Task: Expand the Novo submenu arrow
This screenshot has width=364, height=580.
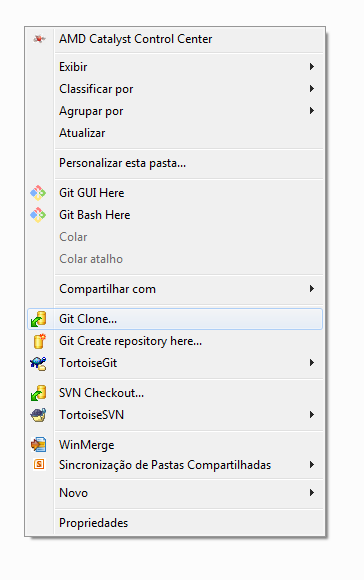Action: pos(312,493)
